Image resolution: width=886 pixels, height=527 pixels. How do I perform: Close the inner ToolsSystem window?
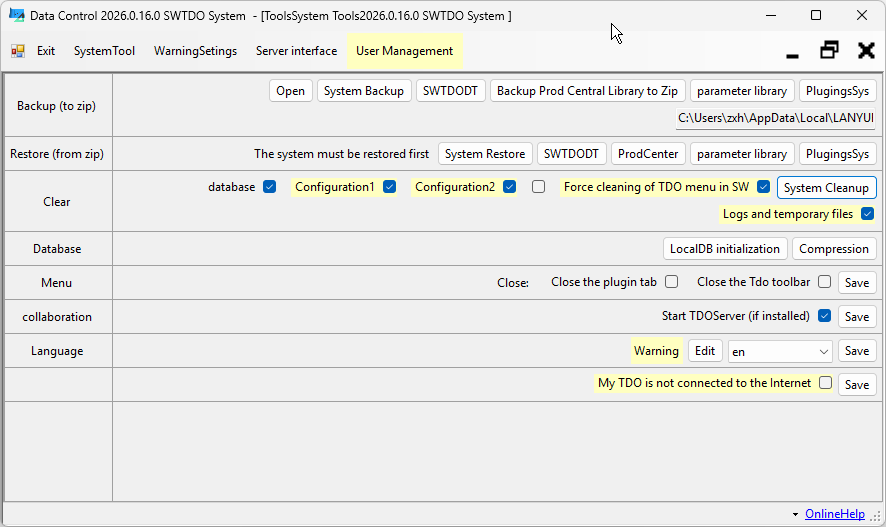click(x=866, y=50)
